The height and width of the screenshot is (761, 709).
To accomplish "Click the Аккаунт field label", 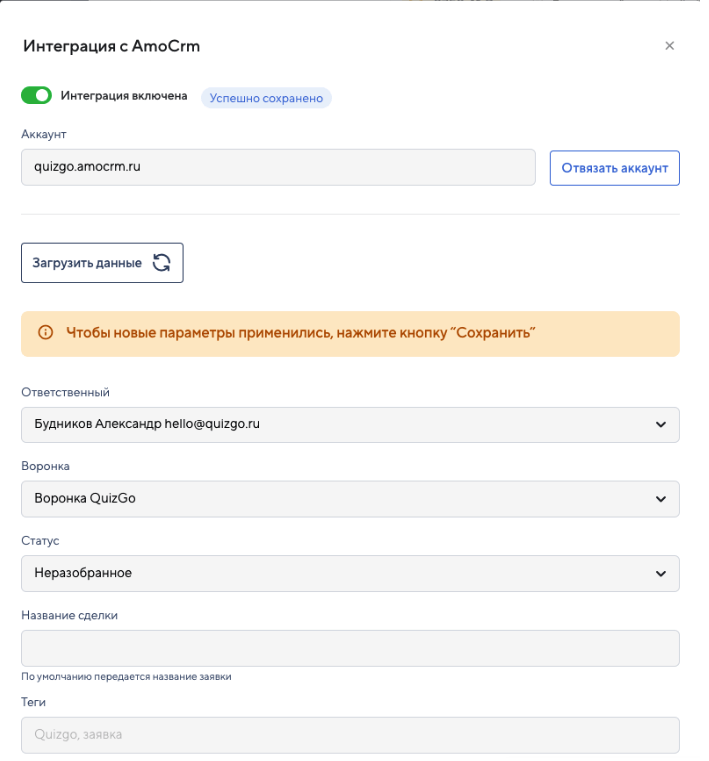I will click(x=43, y=133).
